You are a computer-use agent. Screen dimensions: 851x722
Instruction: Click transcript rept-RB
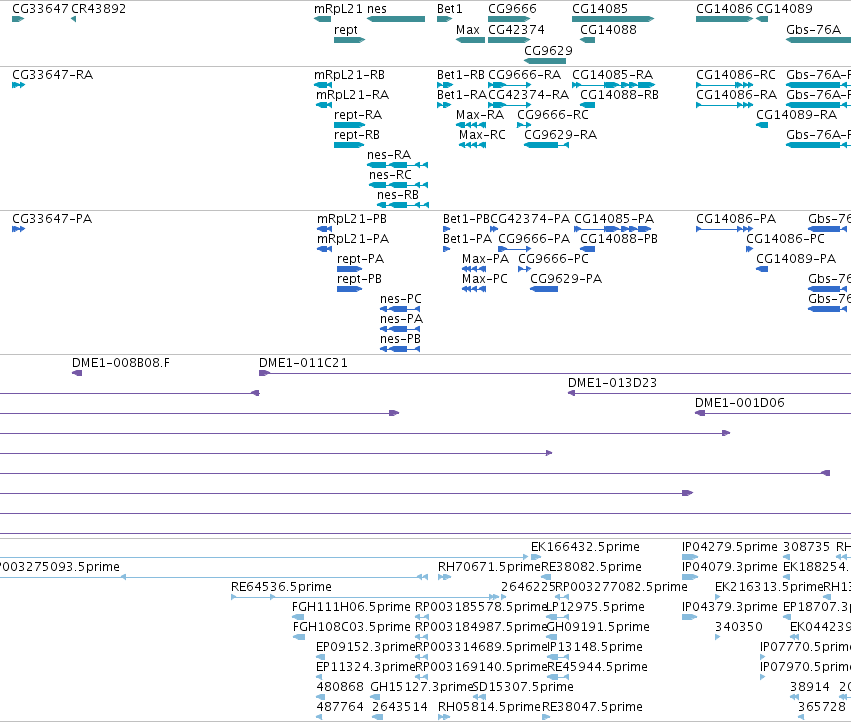click(x=357, y=135)
